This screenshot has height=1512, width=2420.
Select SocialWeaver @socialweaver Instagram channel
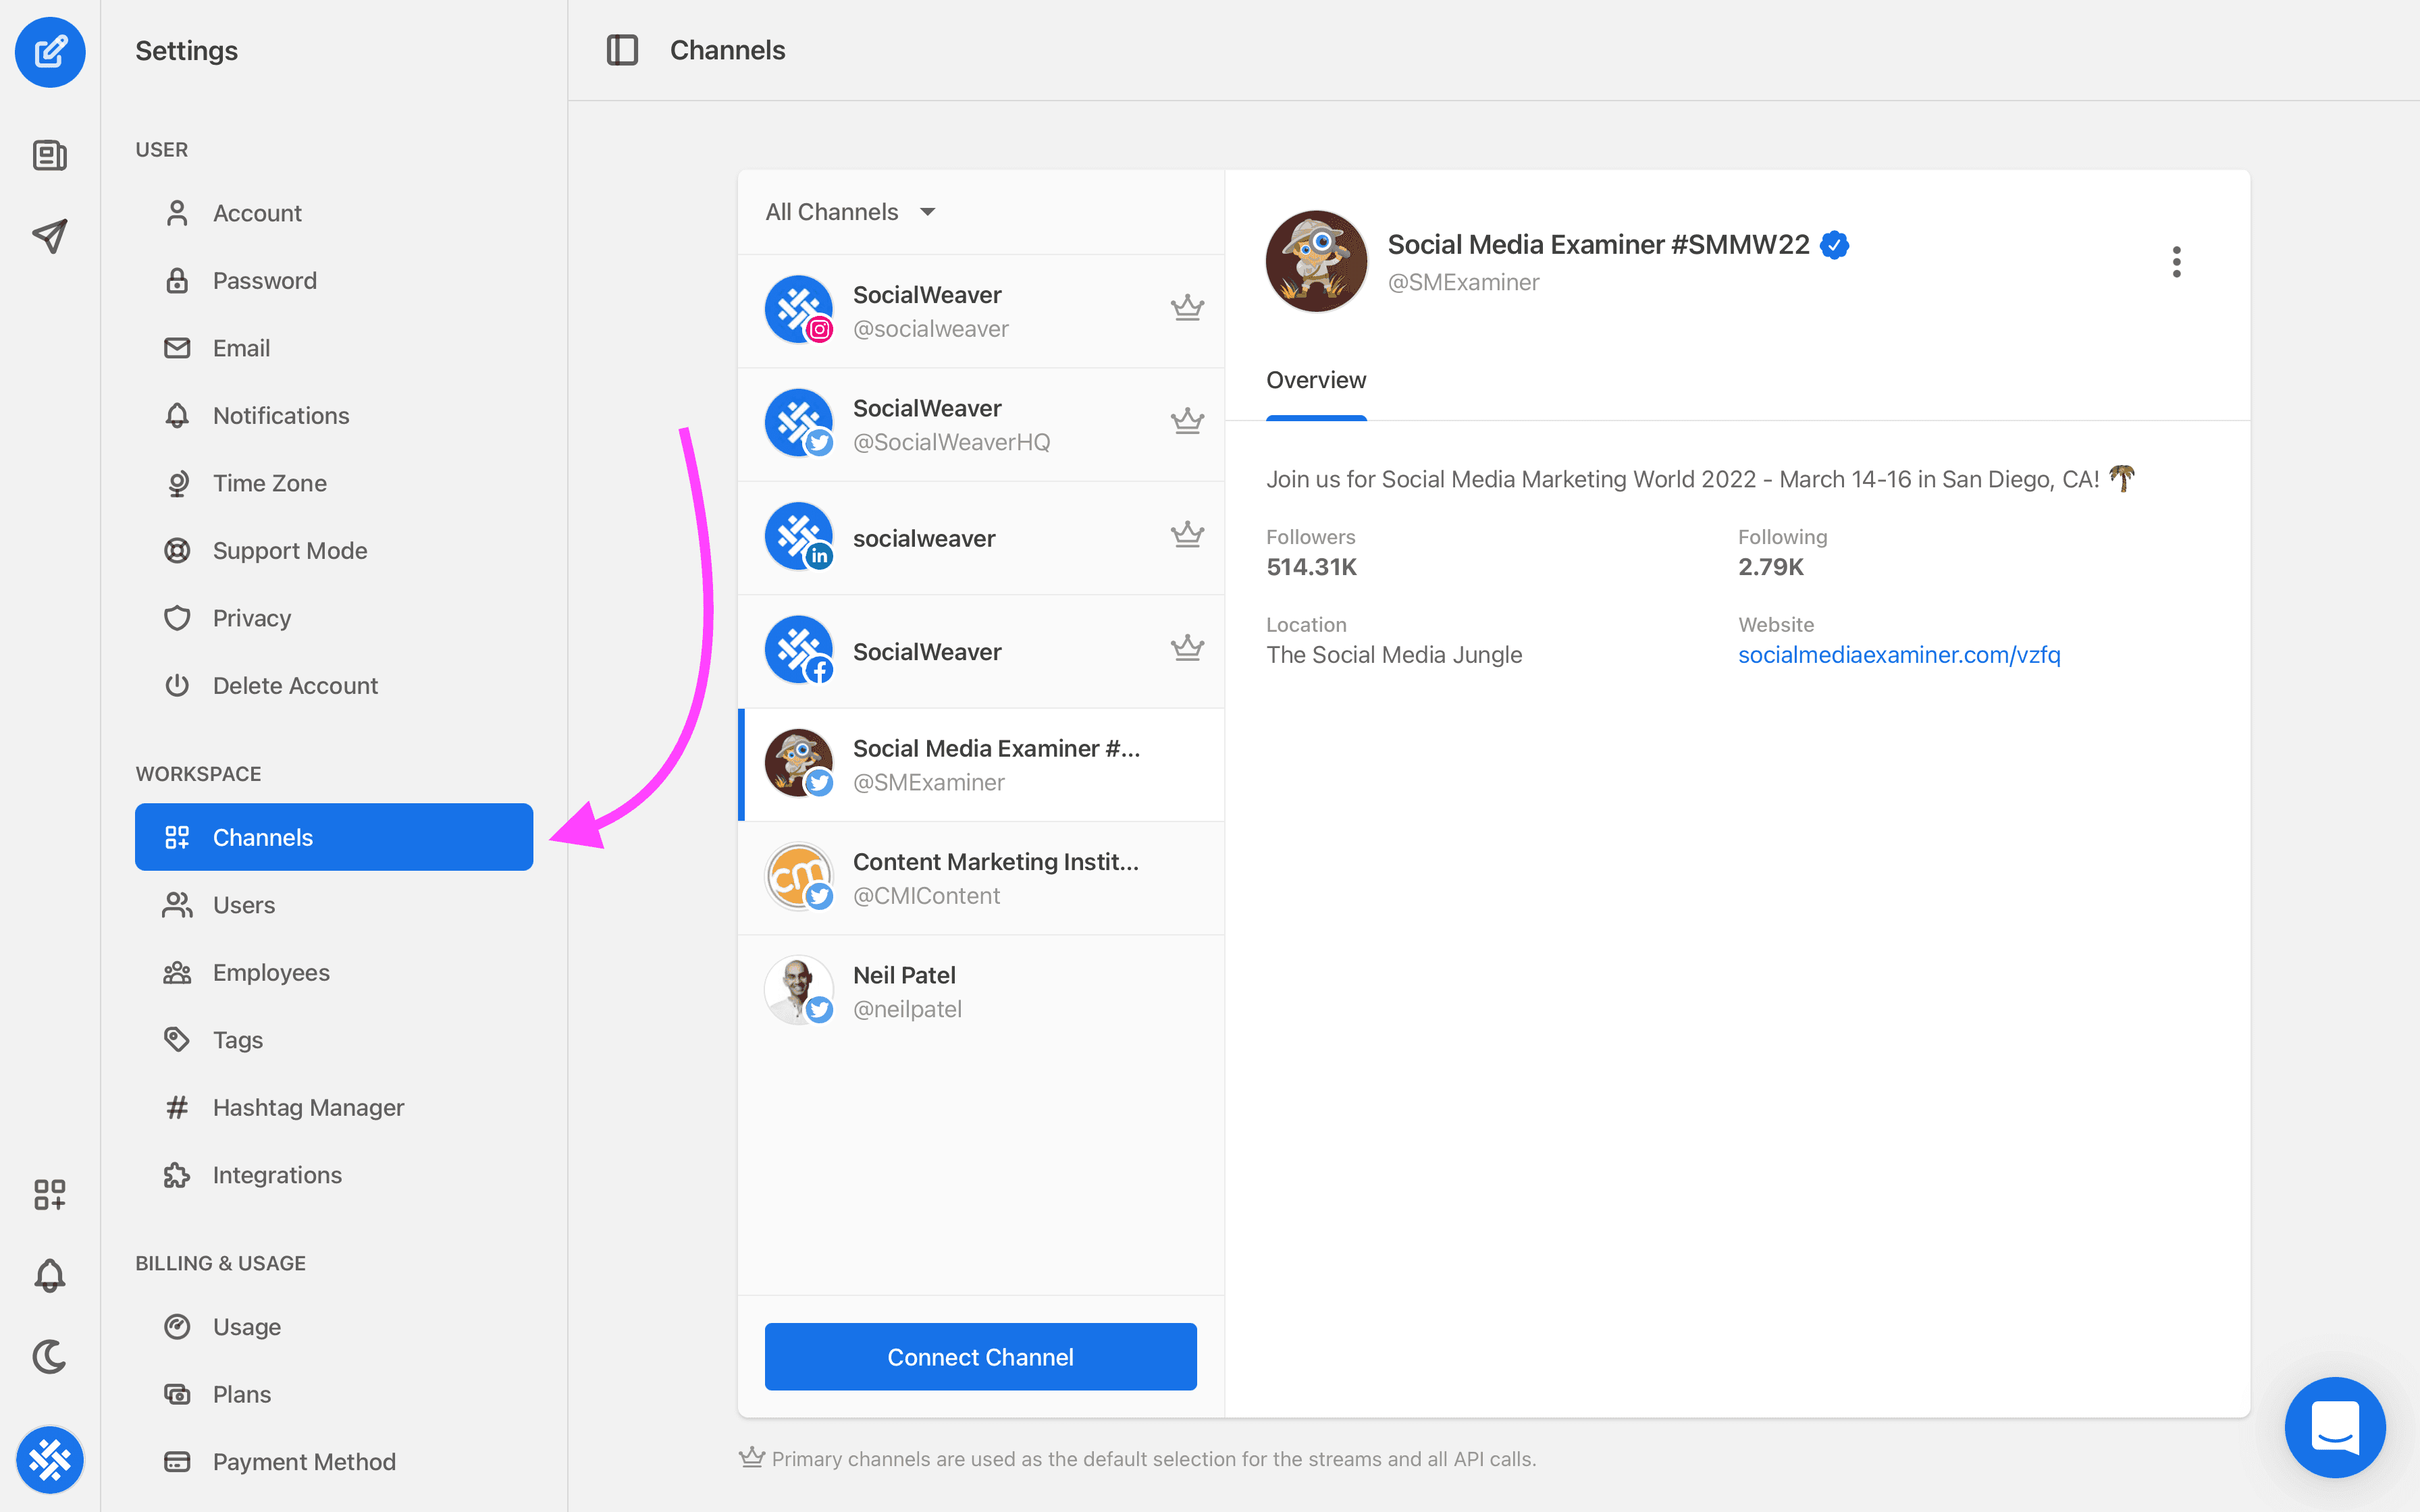pyautogui.click(x=981, y=311)
